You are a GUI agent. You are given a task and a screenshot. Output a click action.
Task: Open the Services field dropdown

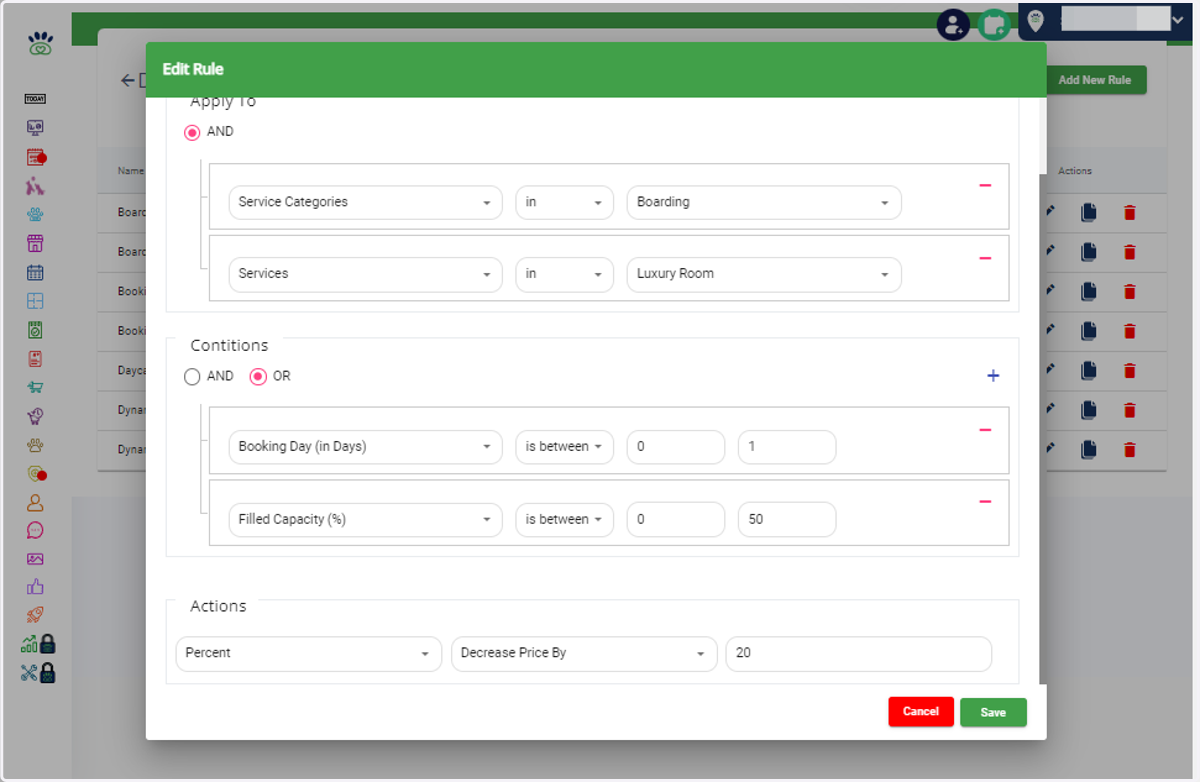tap(365, 274)
